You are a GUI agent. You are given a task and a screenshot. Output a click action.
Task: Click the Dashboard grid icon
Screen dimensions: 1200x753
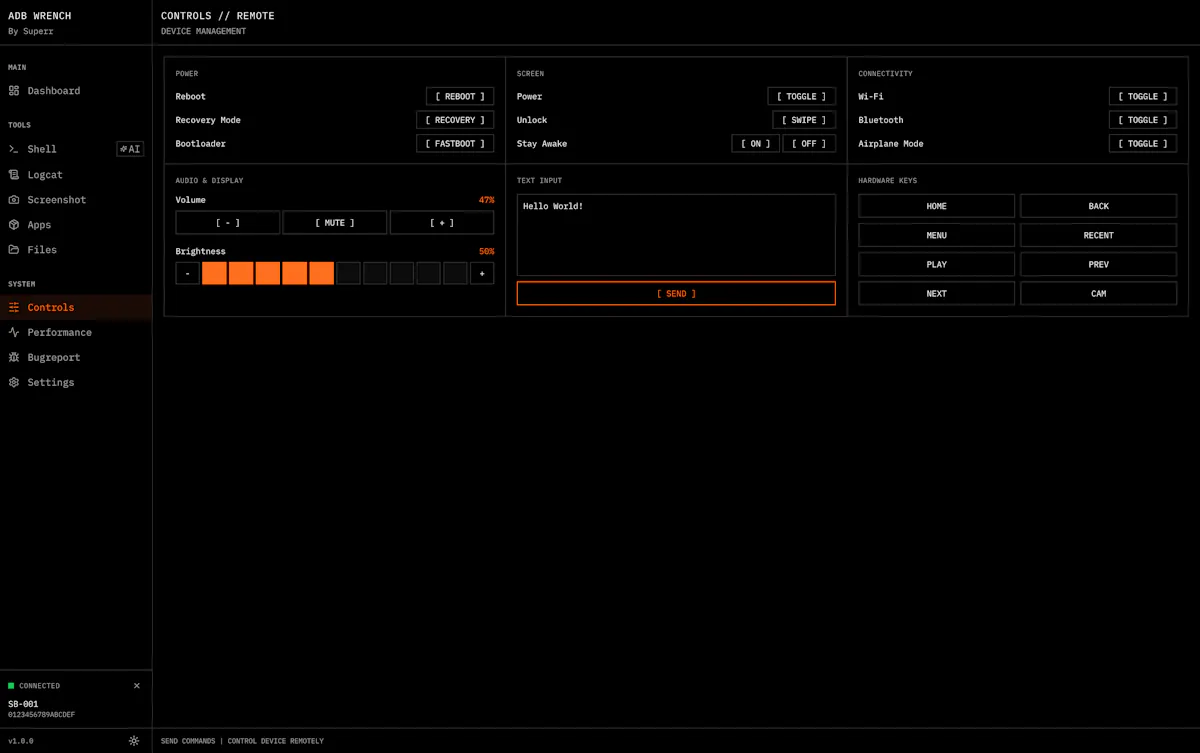pos(14,91)
